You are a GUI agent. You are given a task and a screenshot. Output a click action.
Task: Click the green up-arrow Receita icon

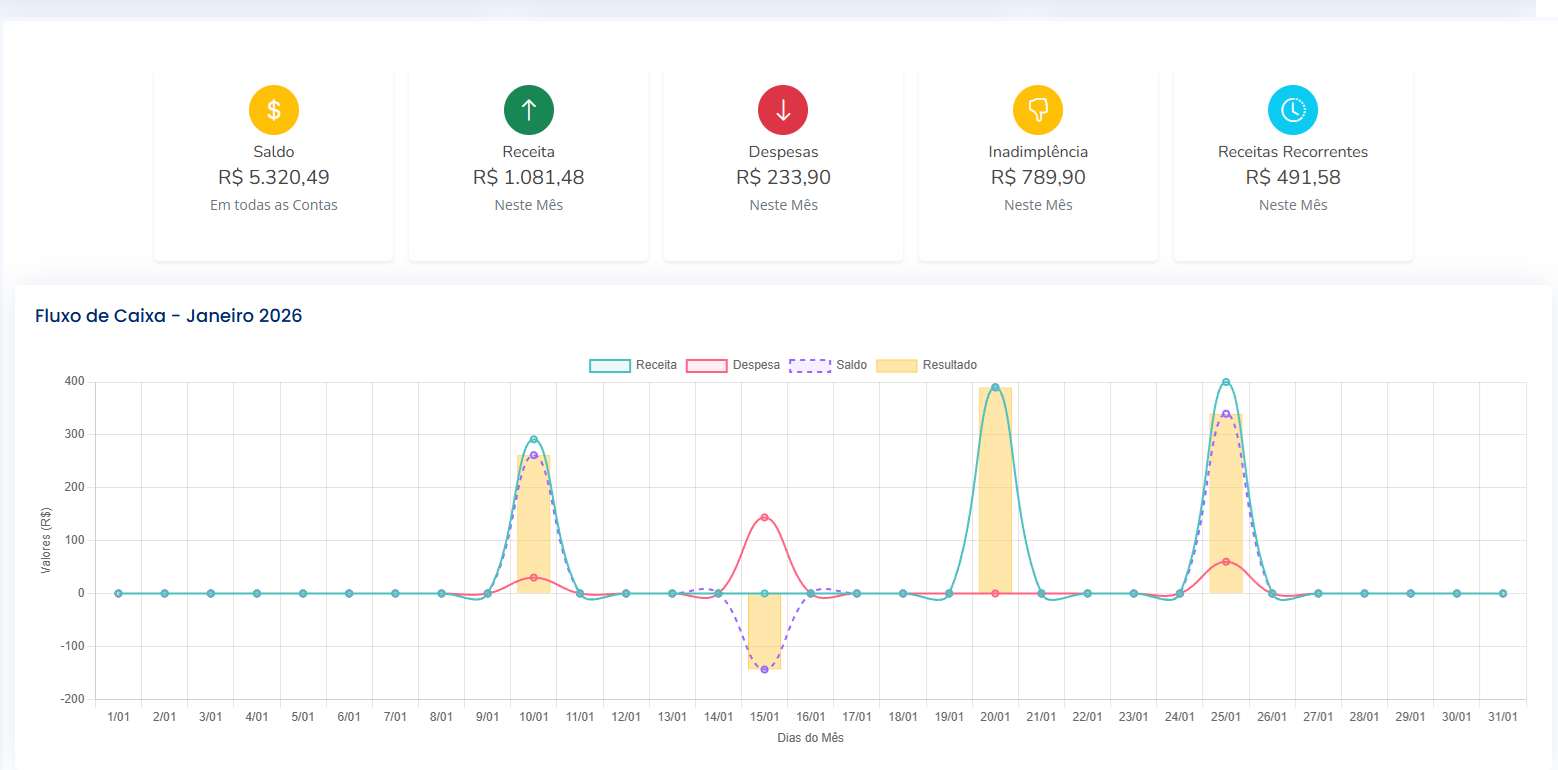tap(528, 110)
